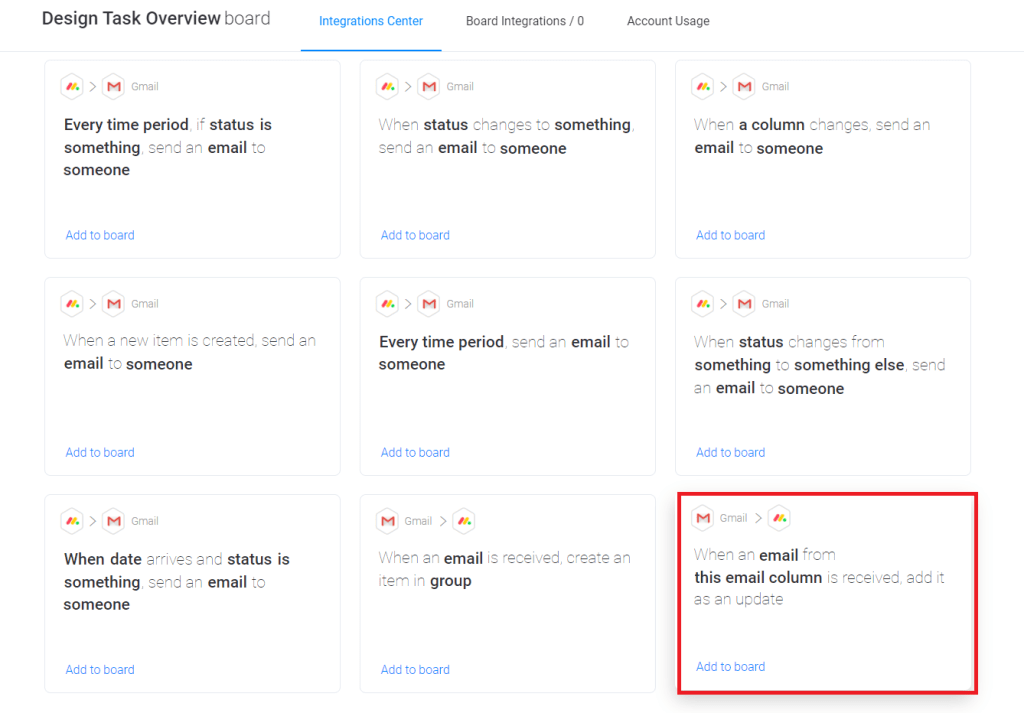Add 'Every time period, if status' recipe to board
This screenshot has height=713, width=1024.
pyautogui.click(x=100, y=235)
